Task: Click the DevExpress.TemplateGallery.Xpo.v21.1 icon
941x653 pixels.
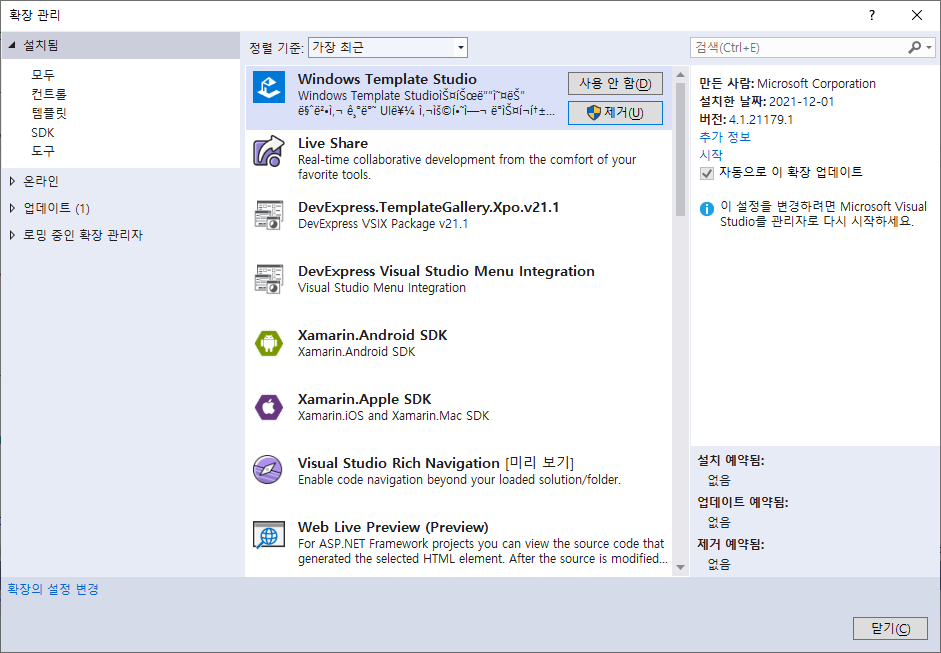Action: 268,215
